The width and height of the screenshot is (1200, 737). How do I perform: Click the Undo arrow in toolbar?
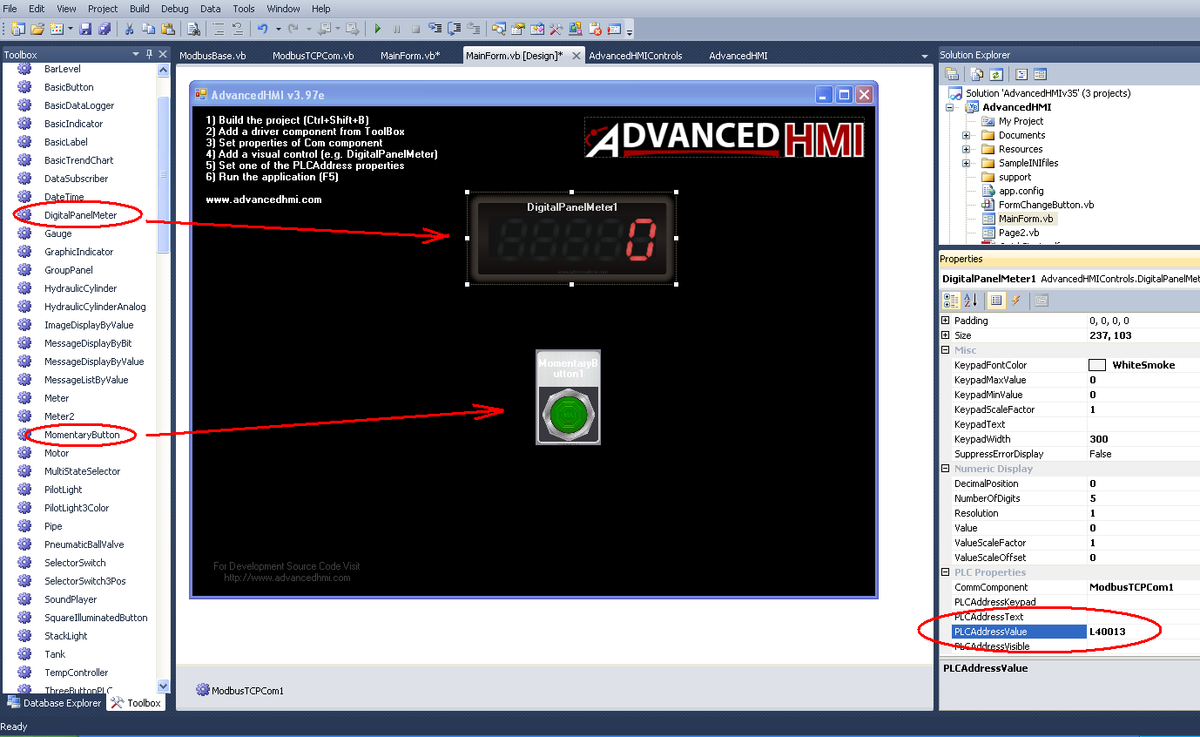pyautogui.click(x=262, y=29)
